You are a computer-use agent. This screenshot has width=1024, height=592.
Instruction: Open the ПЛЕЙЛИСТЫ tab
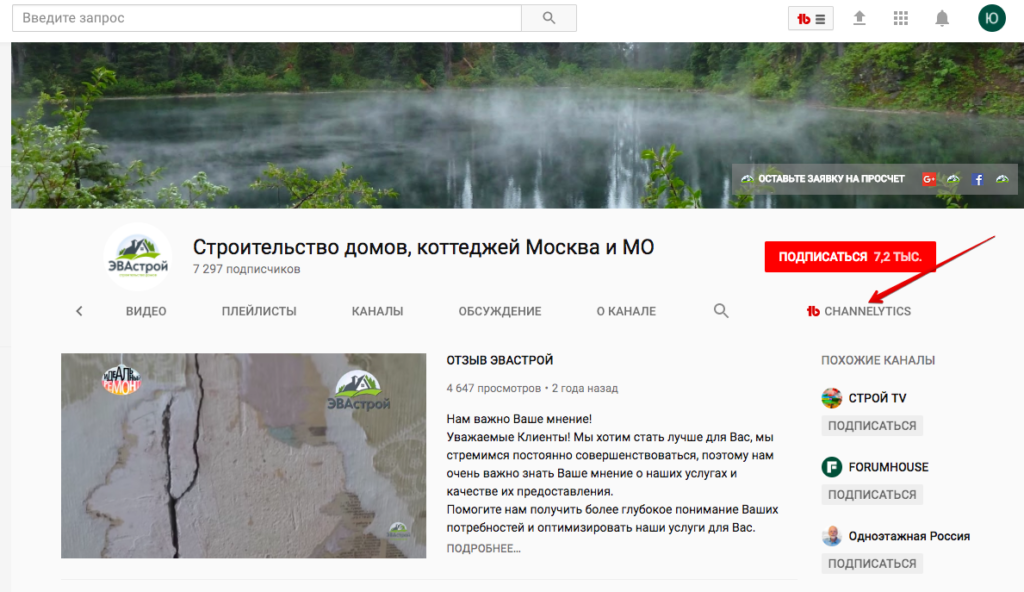click(x=259, y=311)
